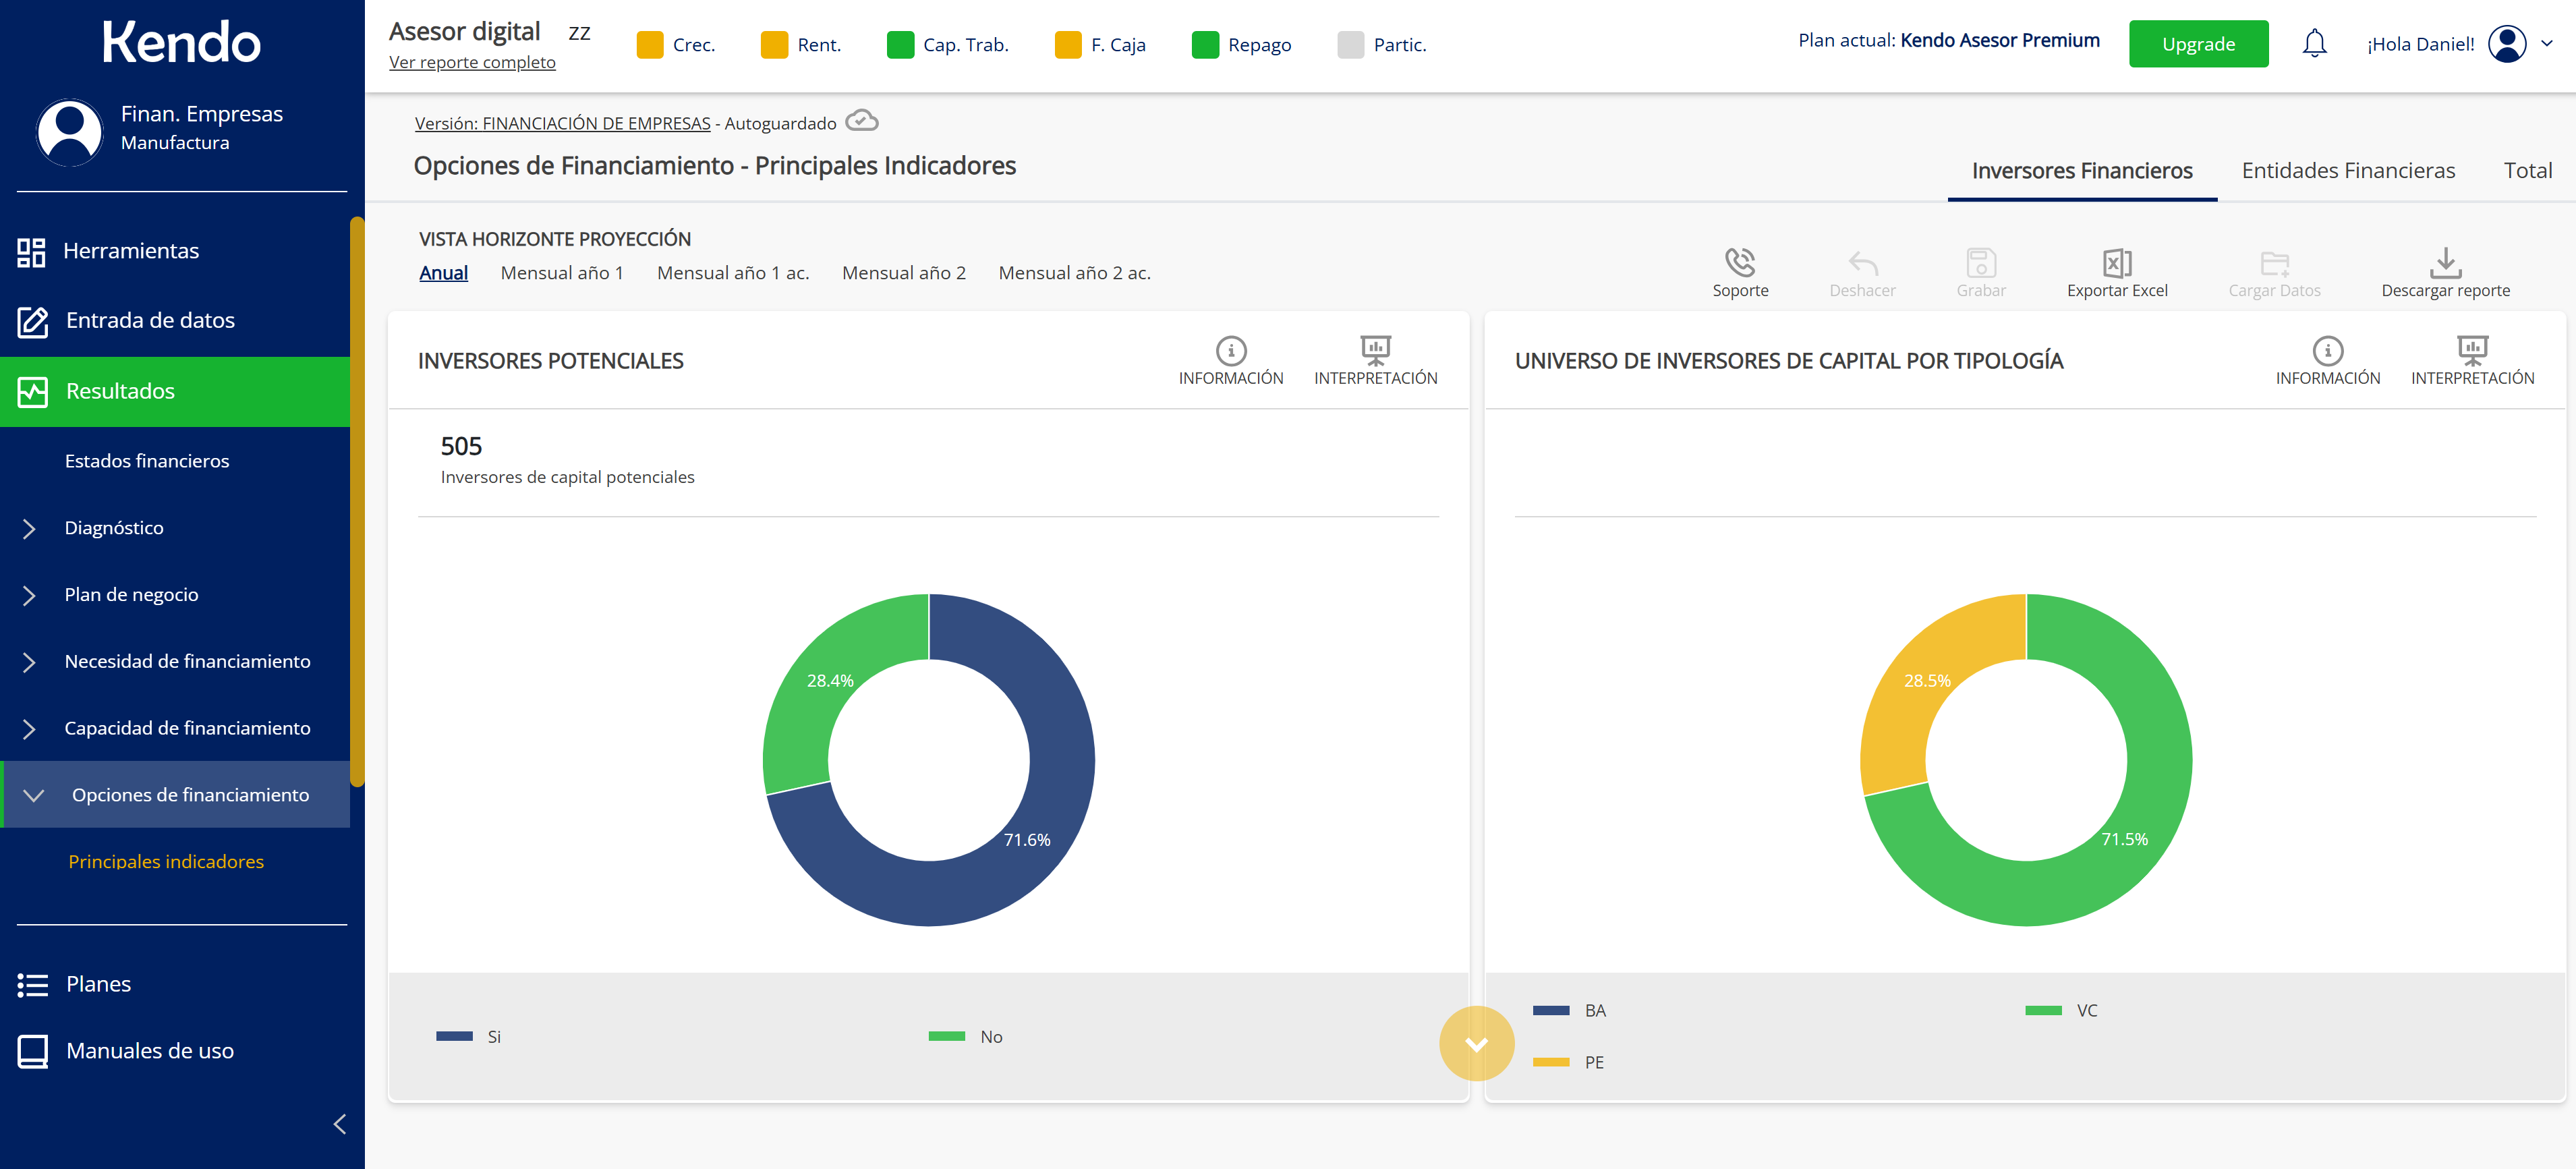The width and height of the screenshot is (2576, 1169).
Task: Click the Descargar reporte download icon
Action: (2445, 262)
